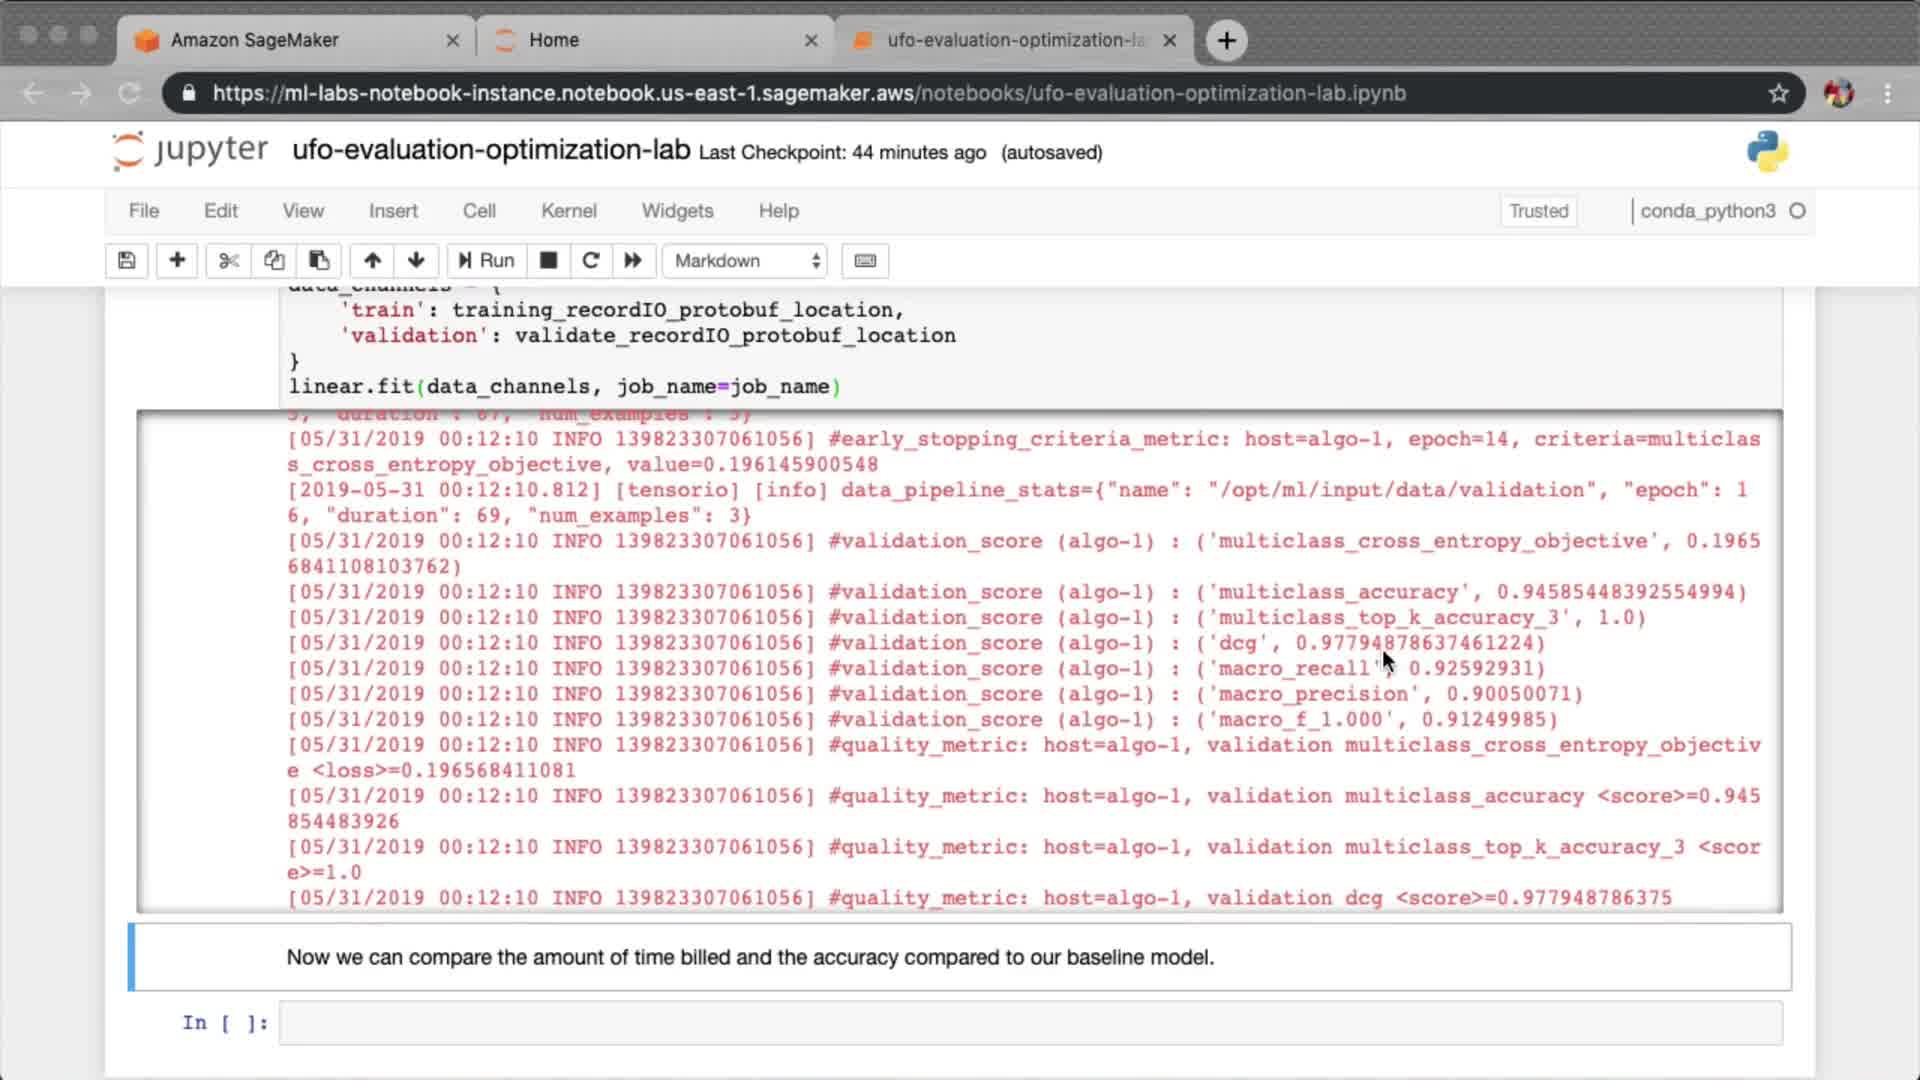1920x1080 pixels.
Task: Open the Widgets menu
Action: (x=677, y=211)
